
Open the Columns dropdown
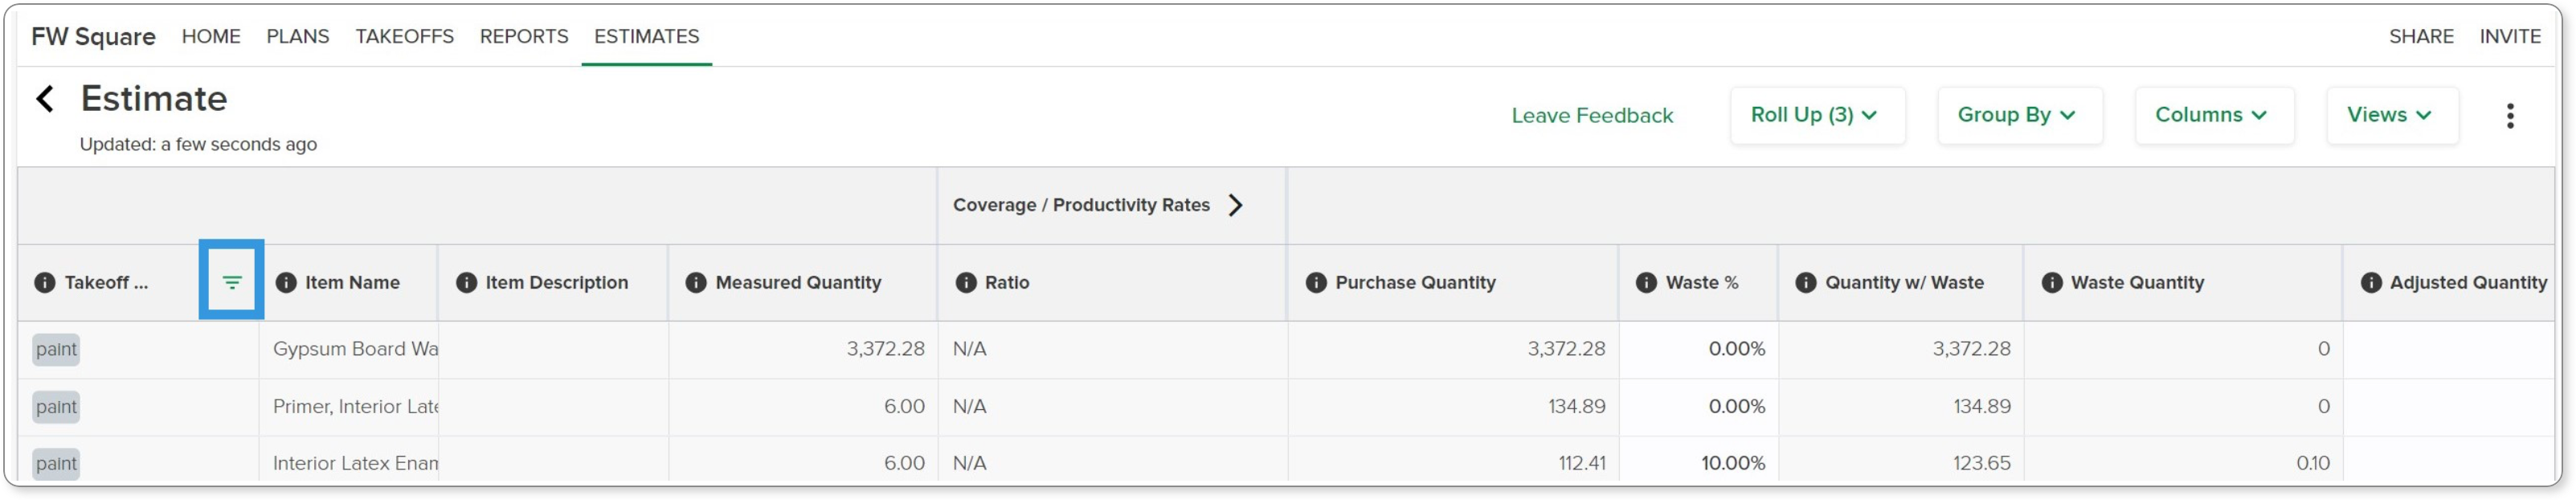pos(2214,116)
